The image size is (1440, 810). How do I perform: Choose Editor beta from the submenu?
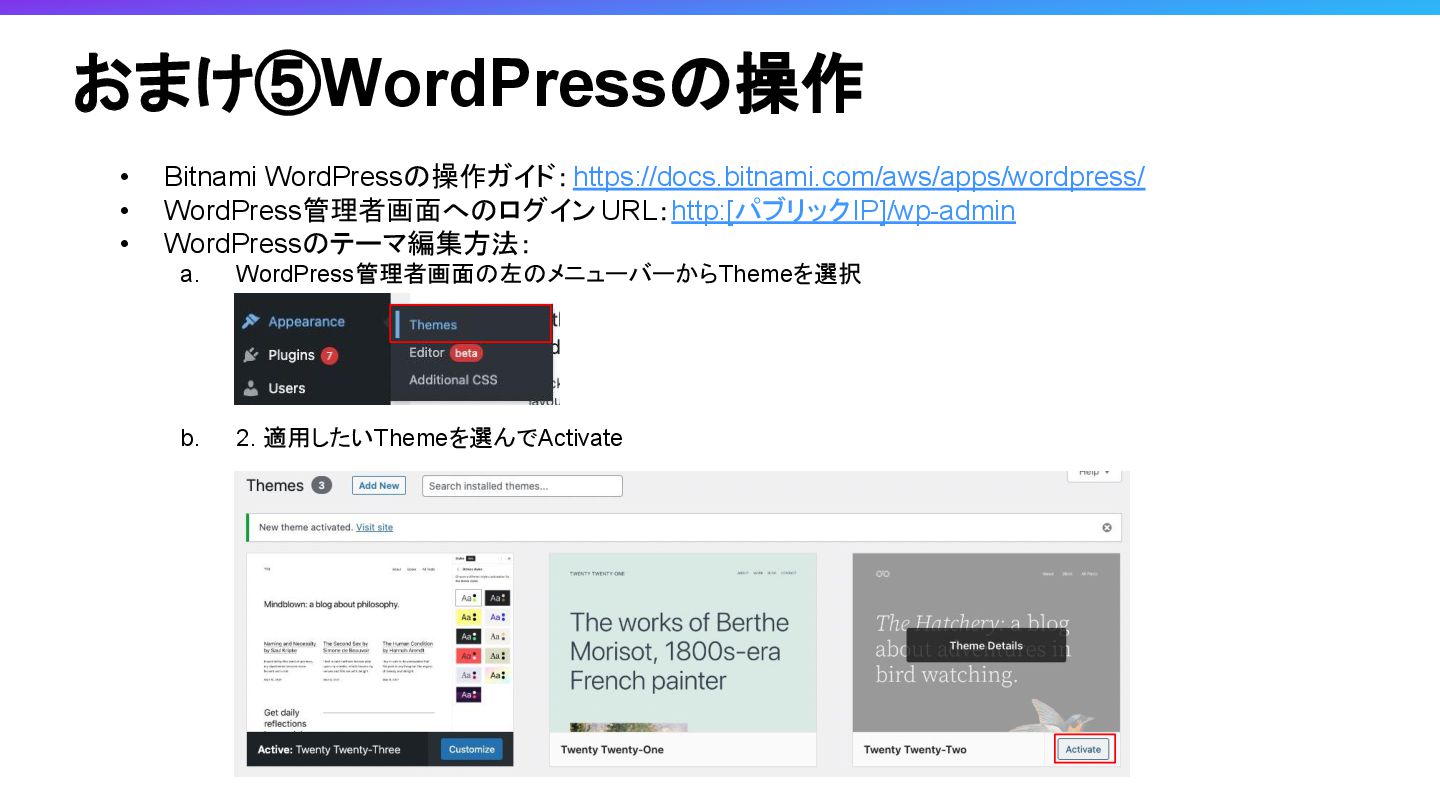pyautogui.click(x=445, y=352)
